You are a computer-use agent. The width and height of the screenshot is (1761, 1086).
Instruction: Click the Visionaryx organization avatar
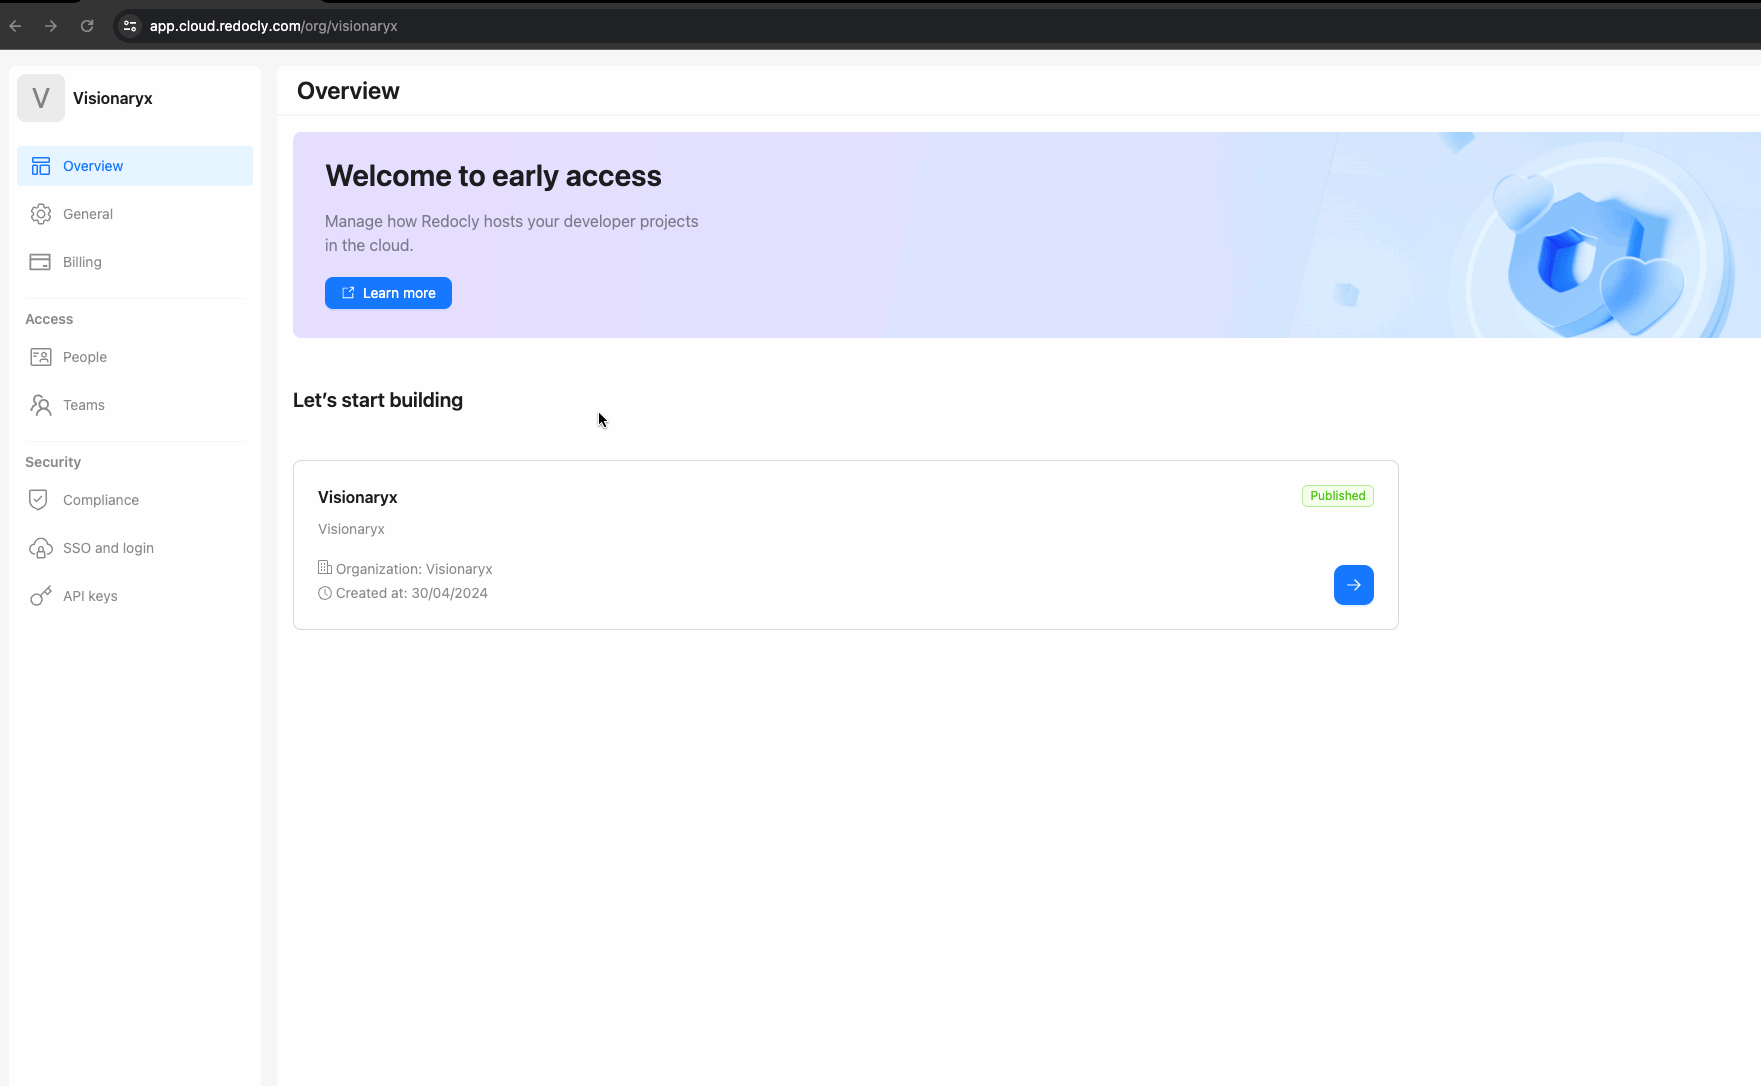[41, 98]
